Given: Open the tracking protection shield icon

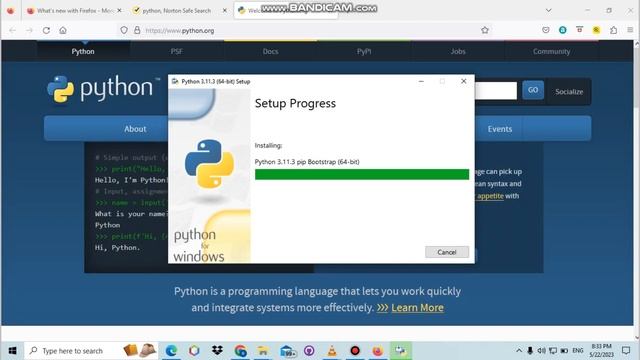Looking at the screenshot, I should coord(124,30).
